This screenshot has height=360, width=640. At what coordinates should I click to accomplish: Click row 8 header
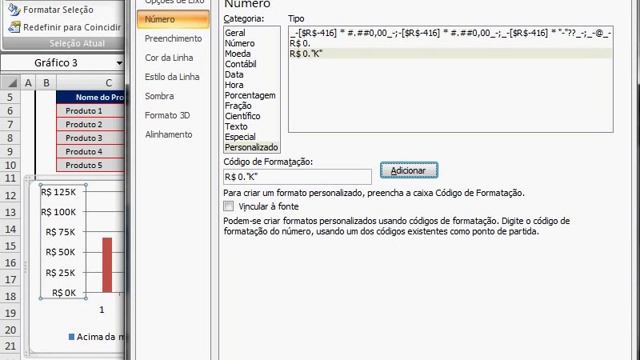[10, 138]
